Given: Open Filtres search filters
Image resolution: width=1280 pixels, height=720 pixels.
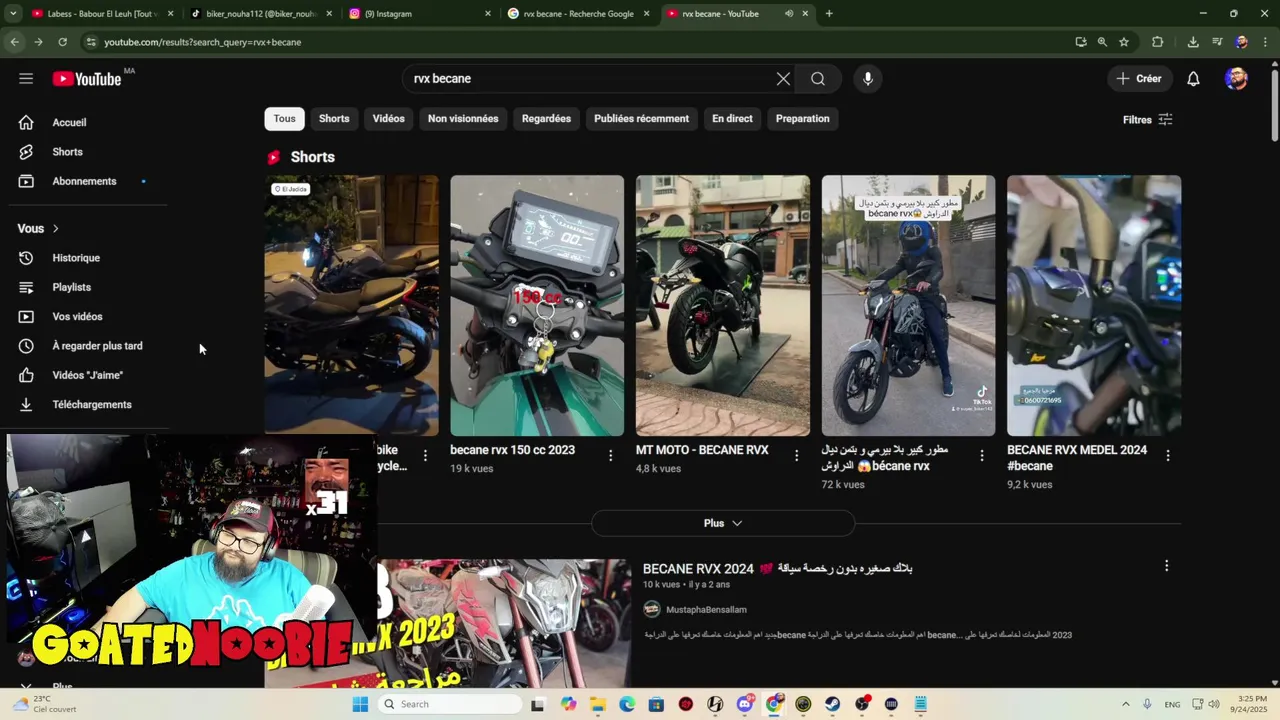Looking at the screenshot, I should (1148, 120).
